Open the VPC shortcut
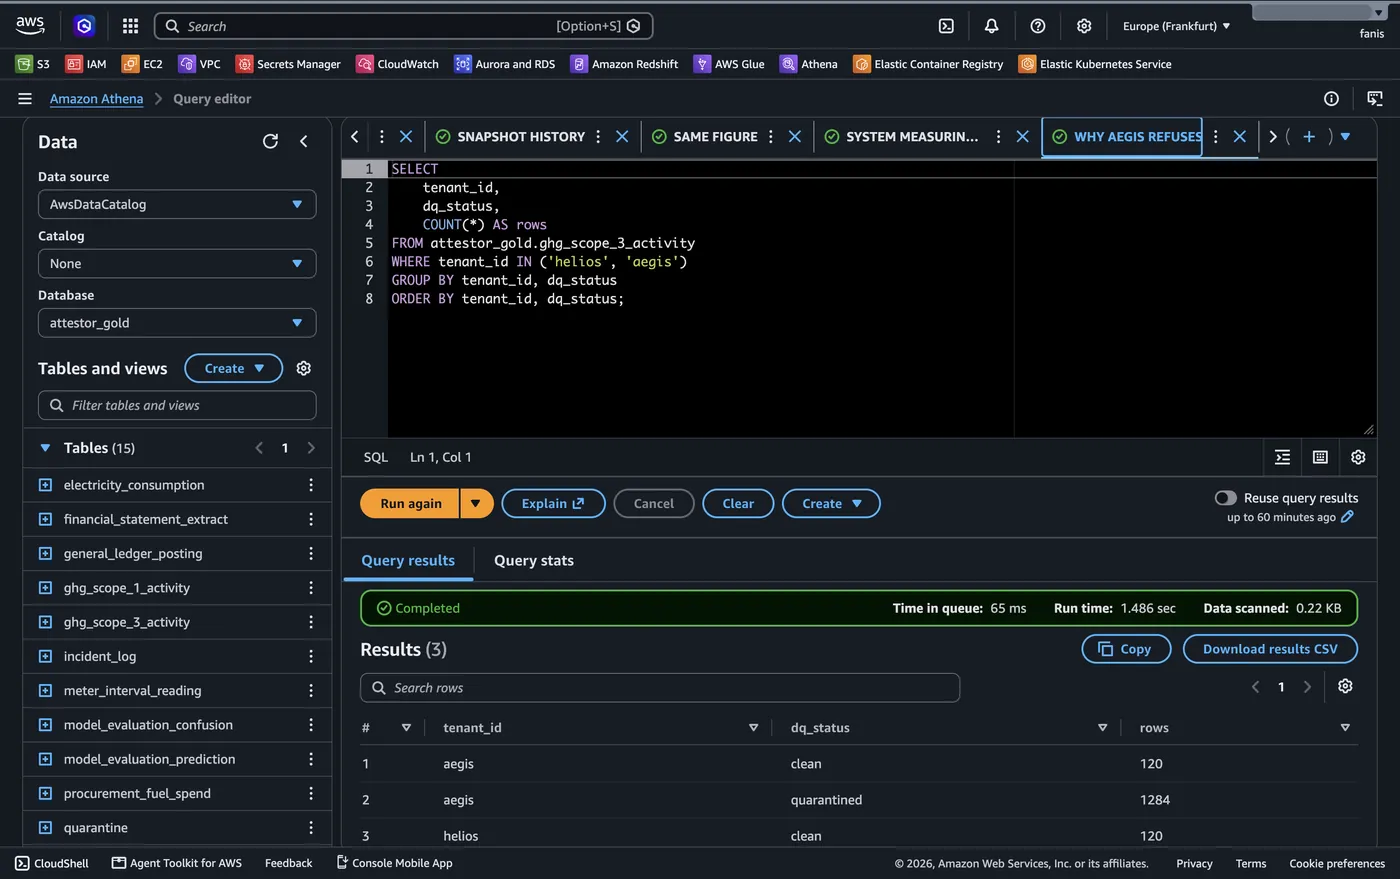The width and height of the screenshot is (1400, 879). point(199,64)
